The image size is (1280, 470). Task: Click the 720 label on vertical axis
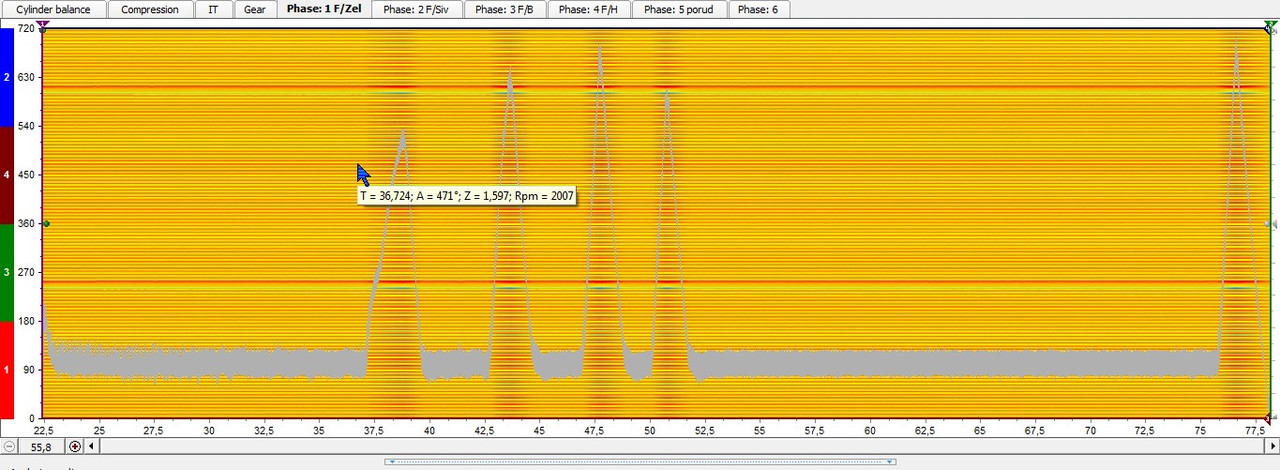coord(26,29)
